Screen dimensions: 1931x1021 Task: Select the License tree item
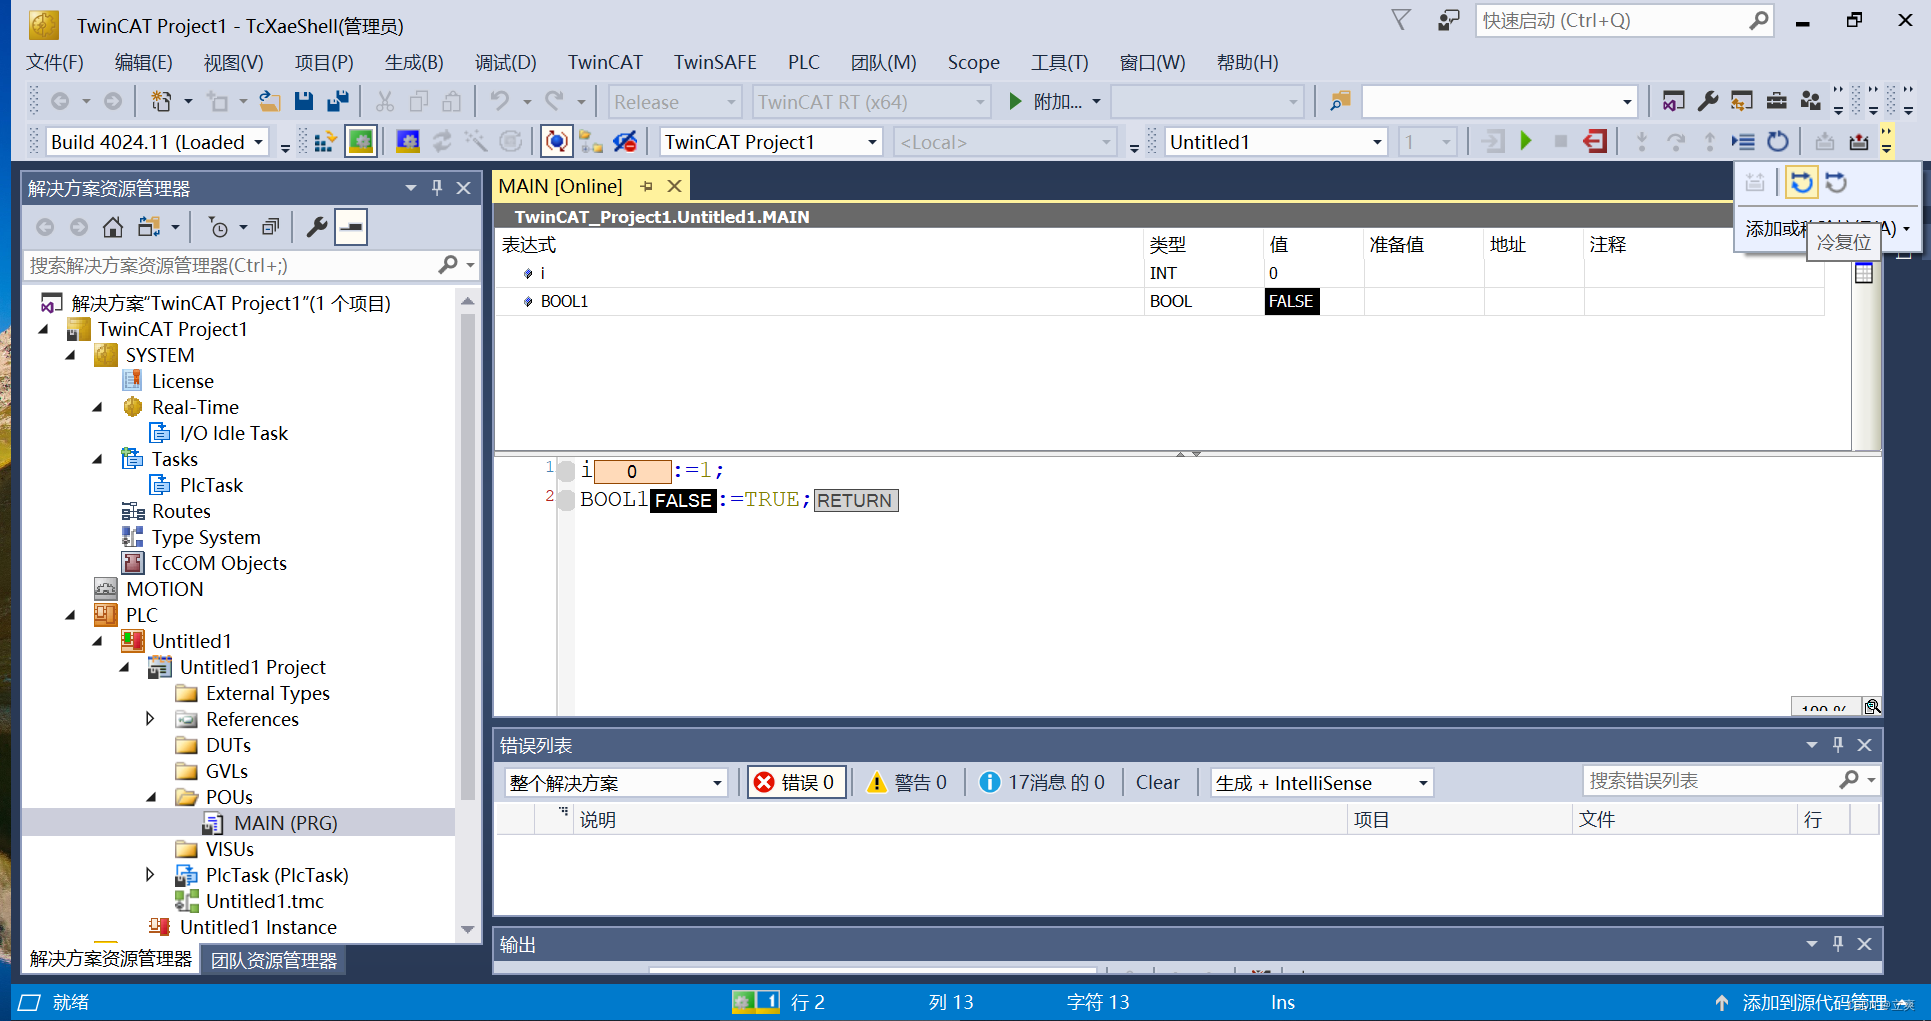182,381
